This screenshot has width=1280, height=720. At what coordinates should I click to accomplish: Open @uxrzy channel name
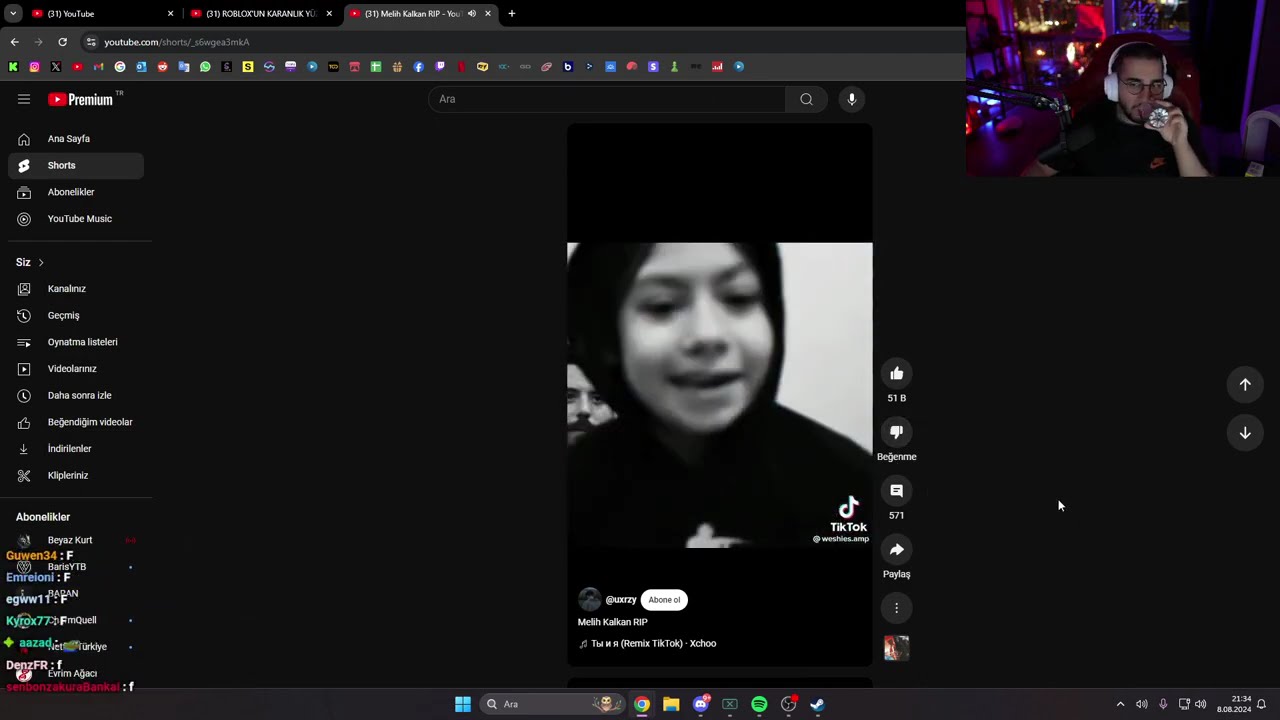[621, 600]
